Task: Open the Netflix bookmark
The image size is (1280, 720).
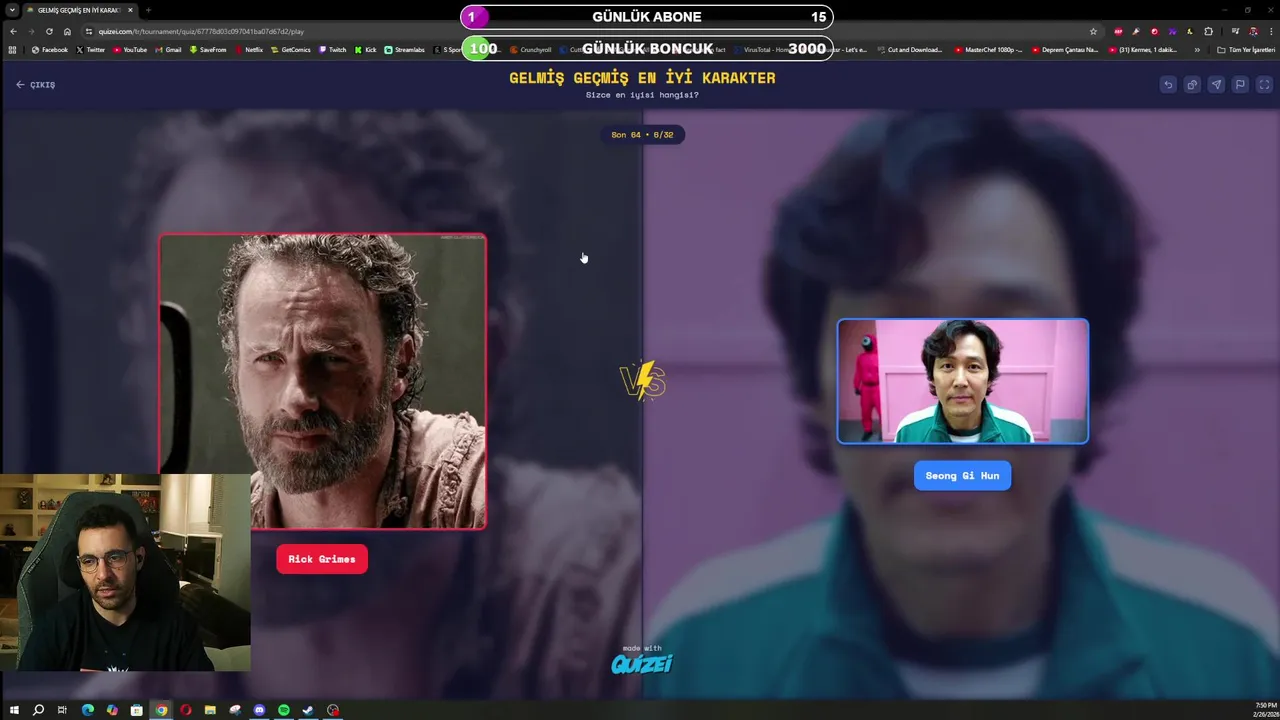Action: [248, 49]
